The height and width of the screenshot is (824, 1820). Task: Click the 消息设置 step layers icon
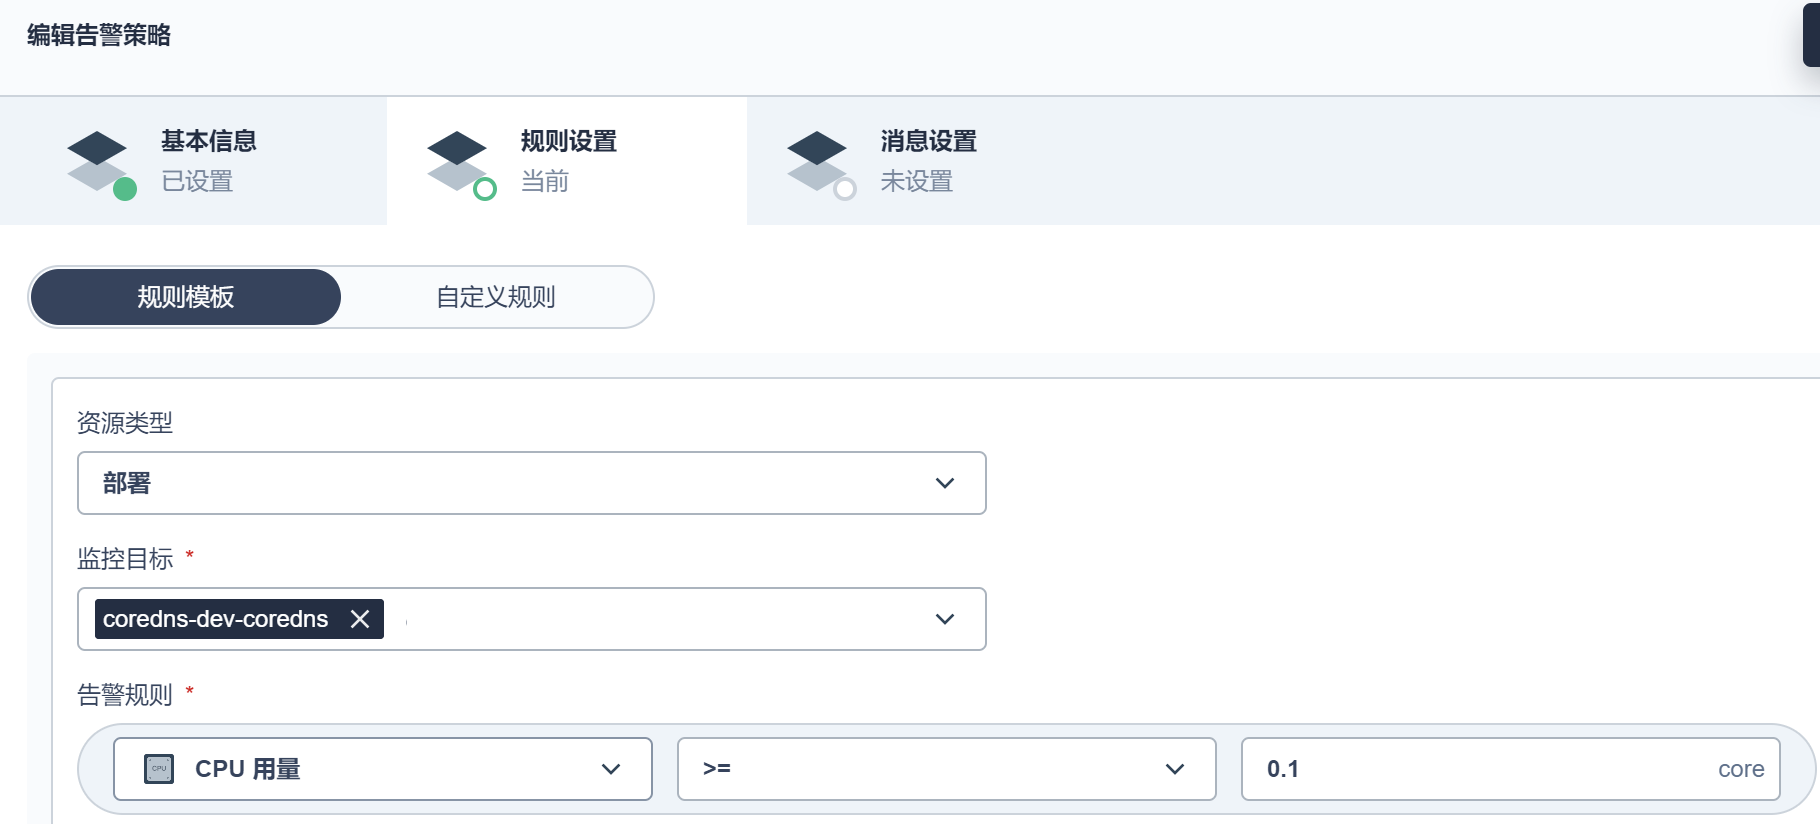coord(817,160)
